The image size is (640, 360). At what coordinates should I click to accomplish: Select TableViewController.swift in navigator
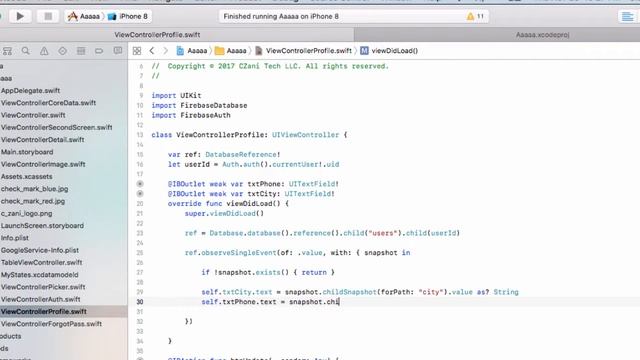point(41,262)
